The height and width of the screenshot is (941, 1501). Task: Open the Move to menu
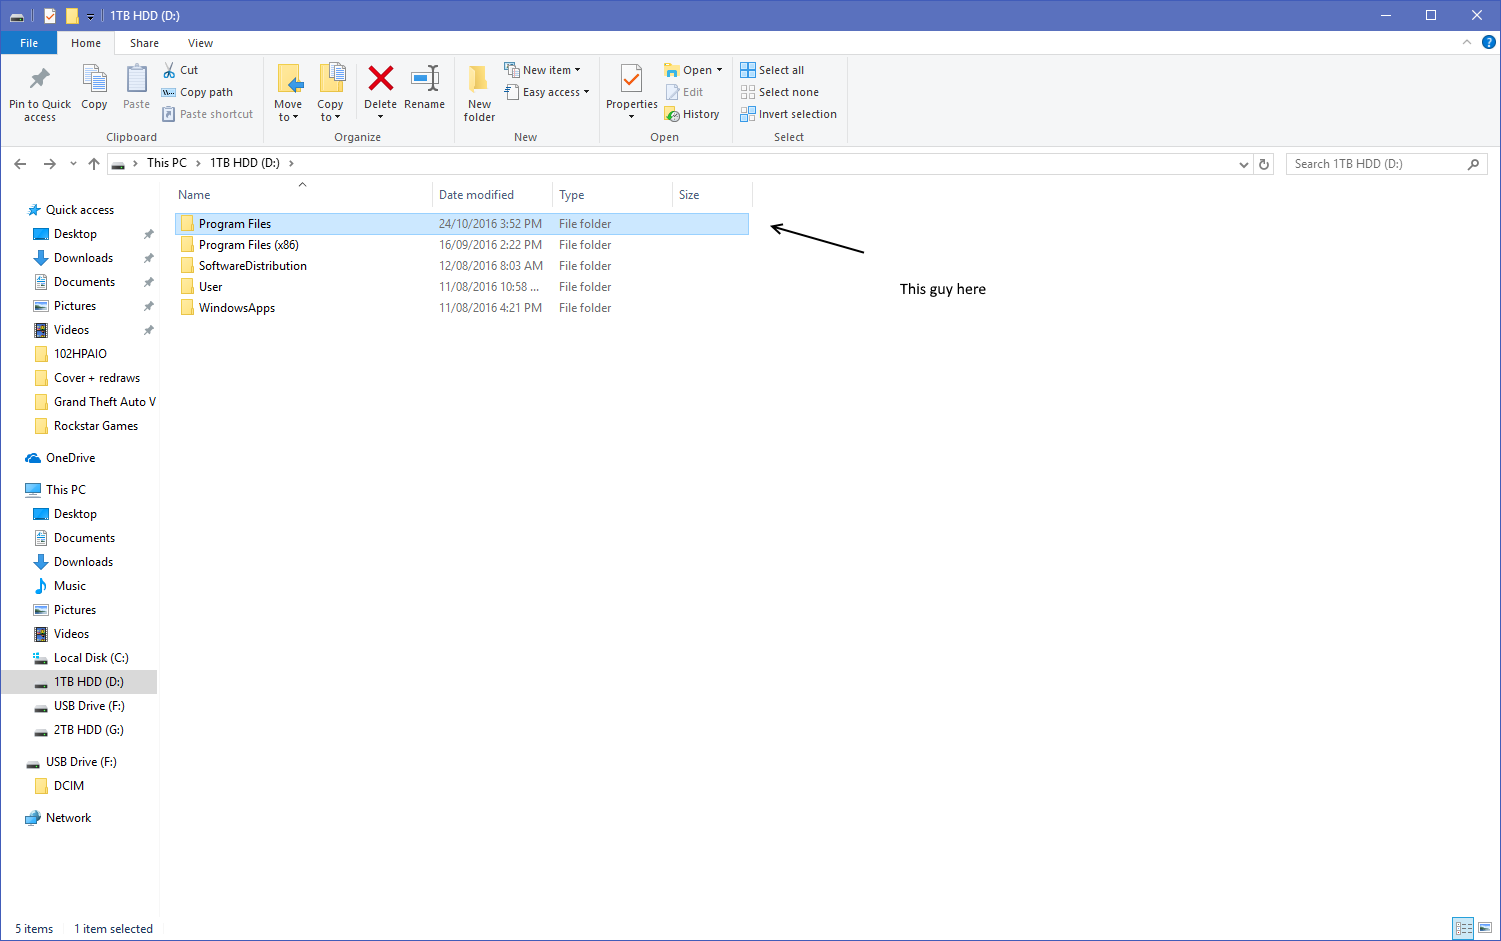point(288,92)
